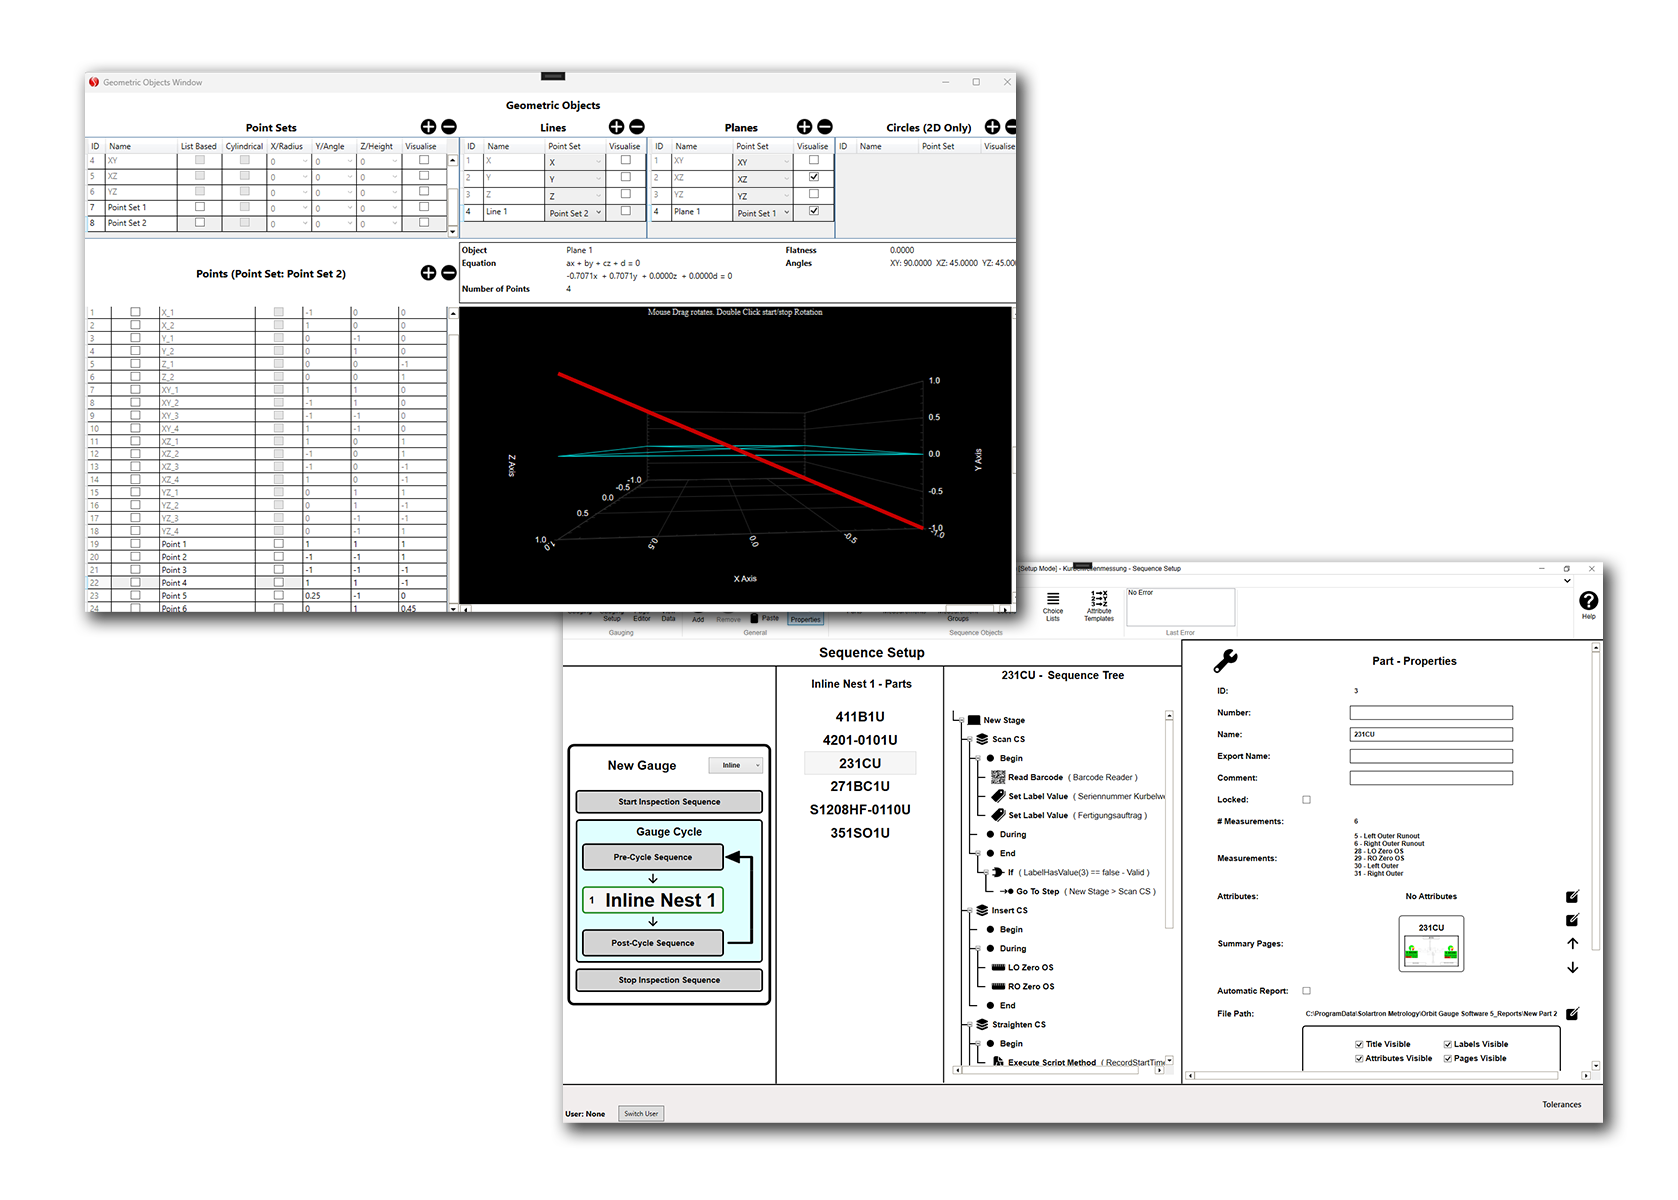Select part 231CU in the parts list

point(859,762)
